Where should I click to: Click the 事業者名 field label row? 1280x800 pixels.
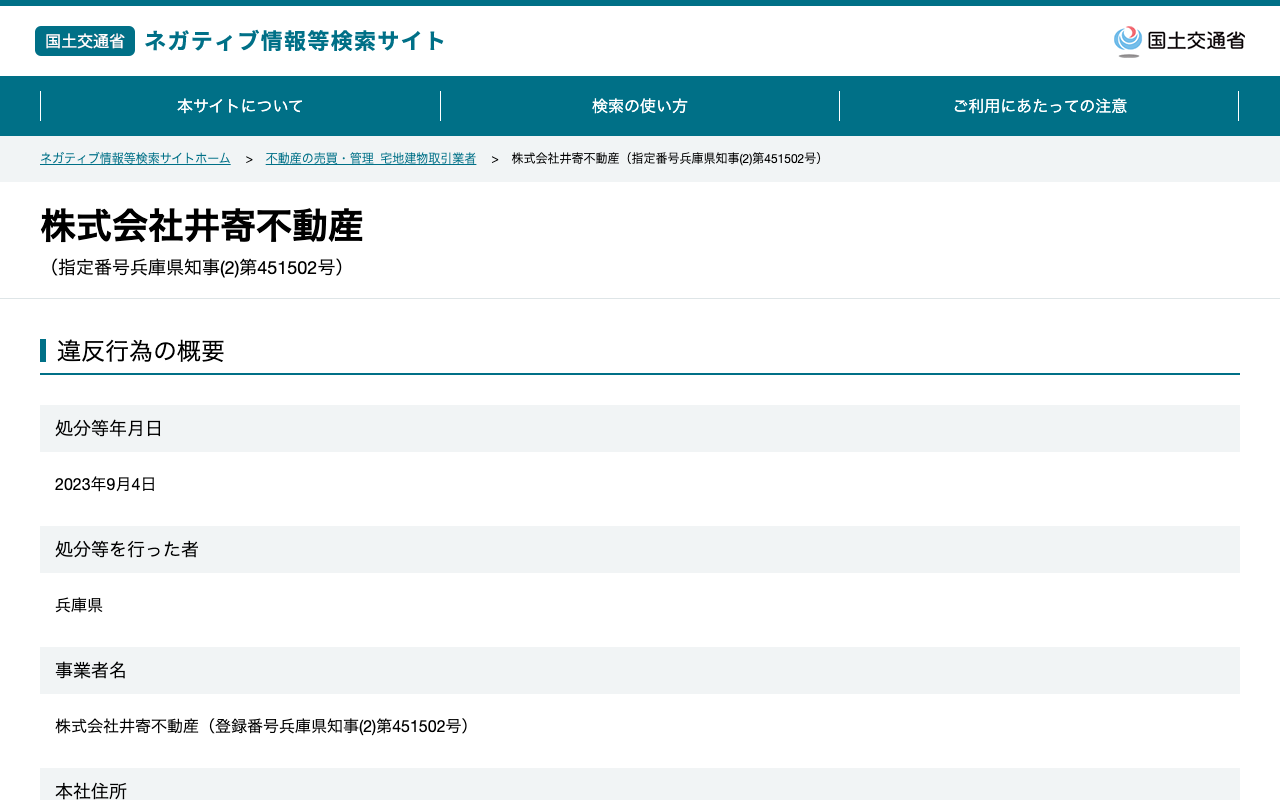[640, 670]
